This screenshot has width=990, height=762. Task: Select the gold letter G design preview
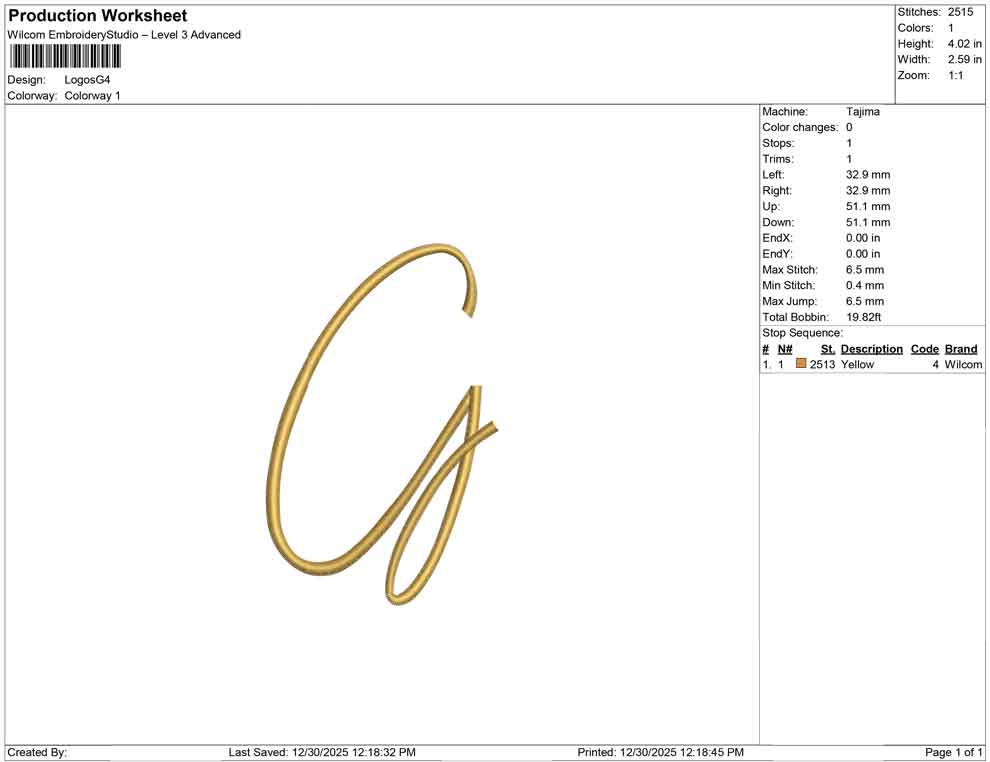tap(380, 420)
